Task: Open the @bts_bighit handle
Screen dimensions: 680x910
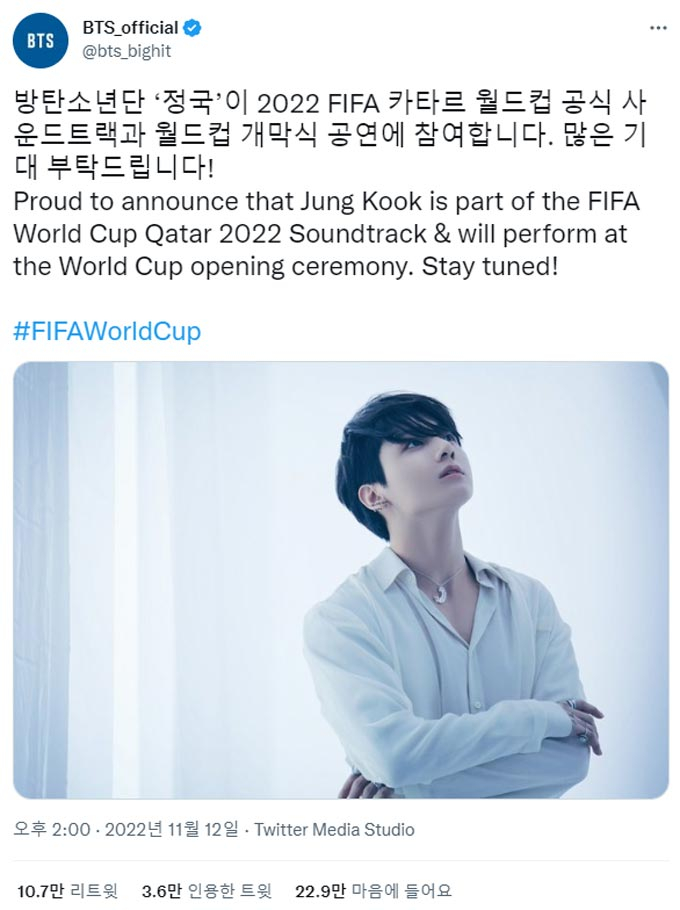Action: pyautogui.click(x=127, y=51)
